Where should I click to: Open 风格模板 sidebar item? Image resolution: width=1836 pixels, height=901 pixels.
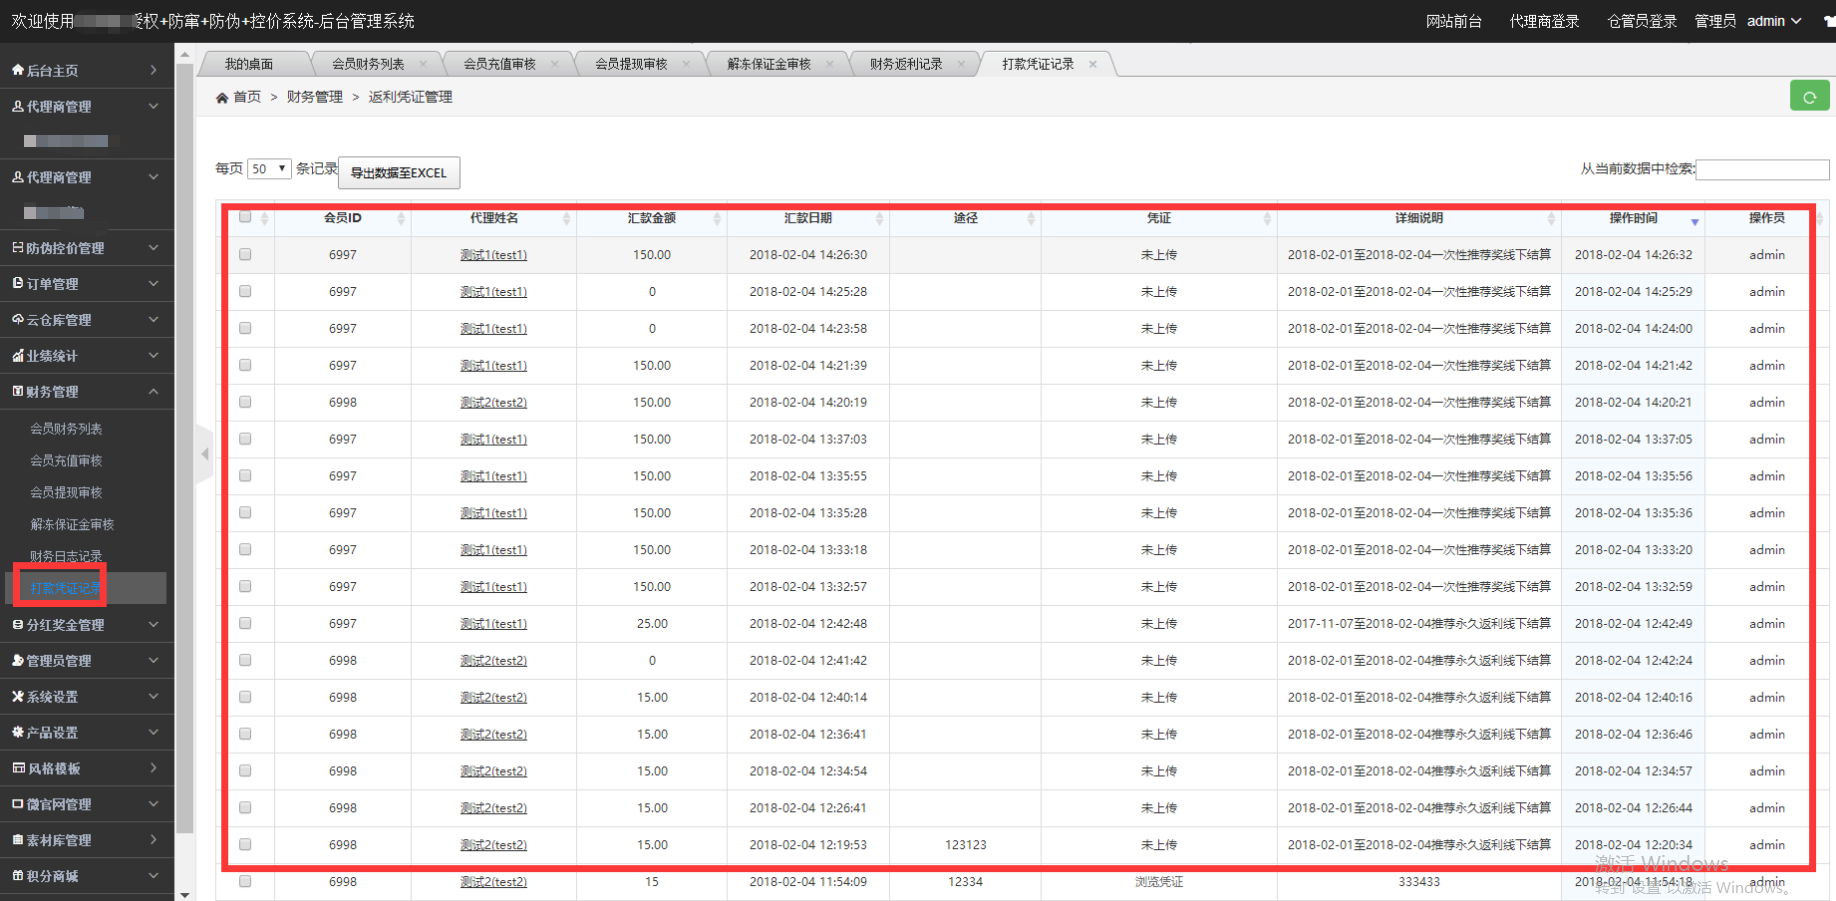pos(86,768)
